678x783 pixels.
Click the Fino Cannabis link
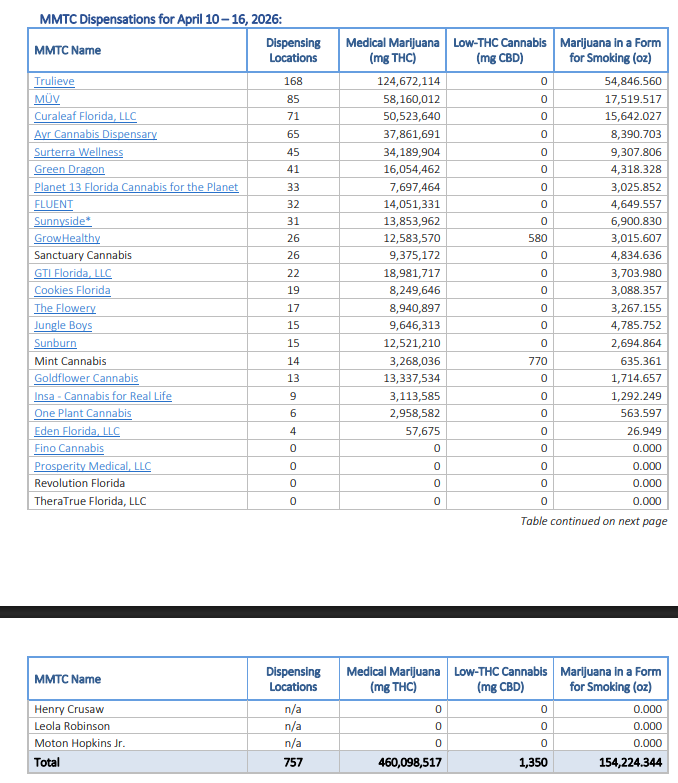pyautogui.click(x=69, y=447)
